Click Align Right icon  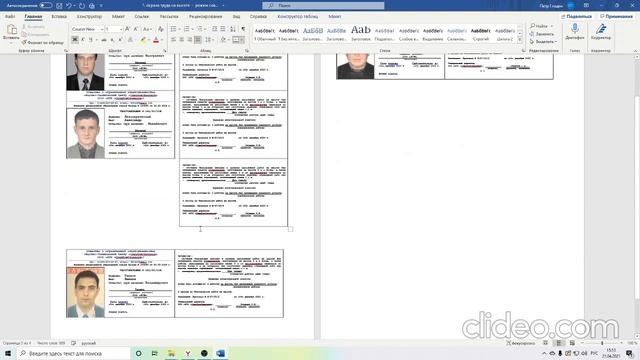click(190, 40)
